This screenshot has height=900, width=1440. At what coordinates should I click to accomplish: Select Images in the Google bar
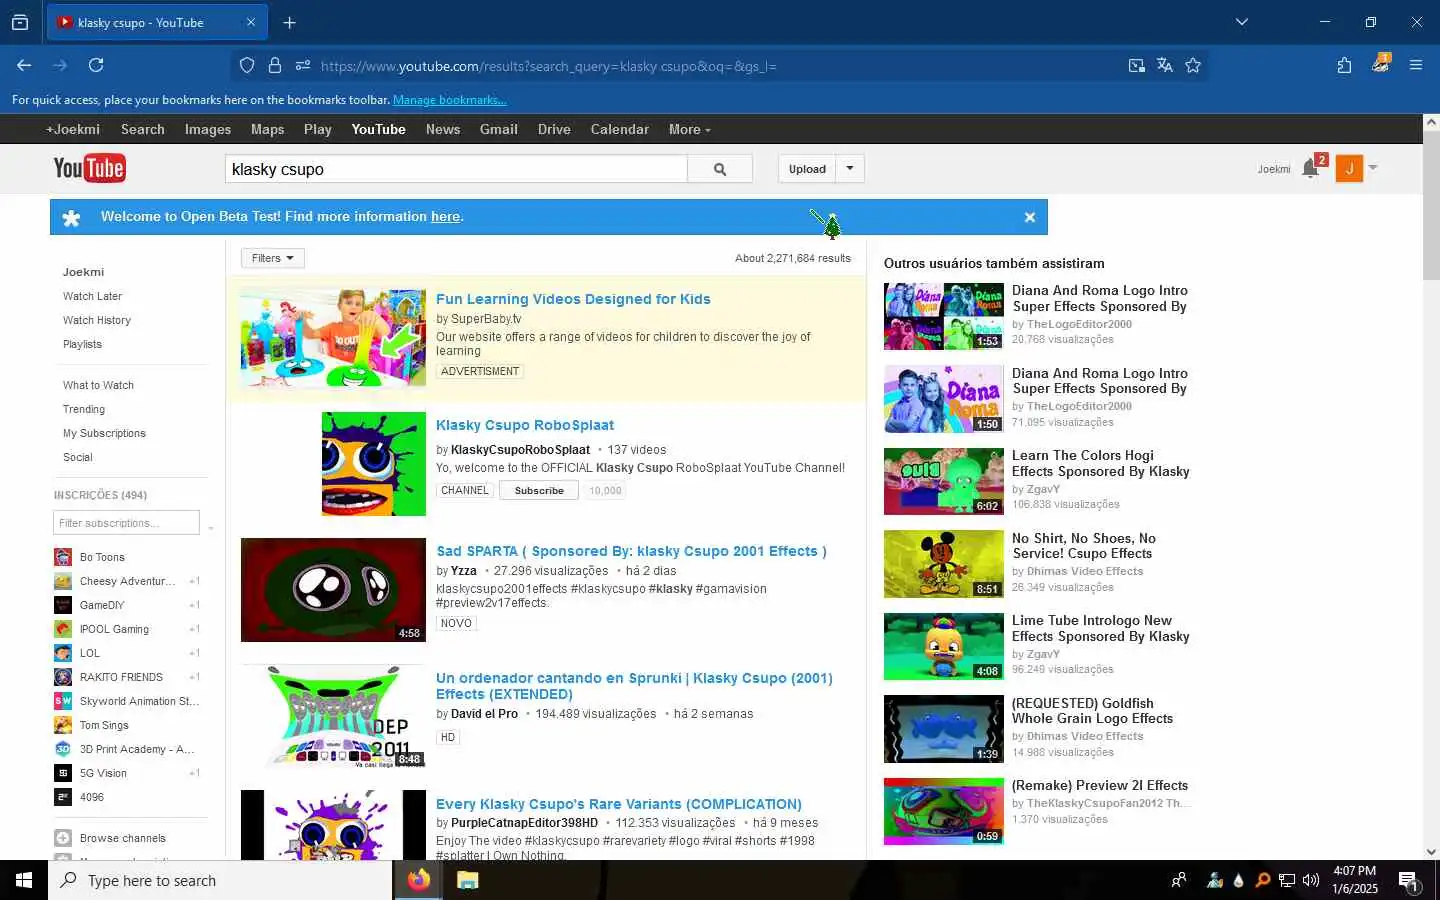tap(208, 129)
